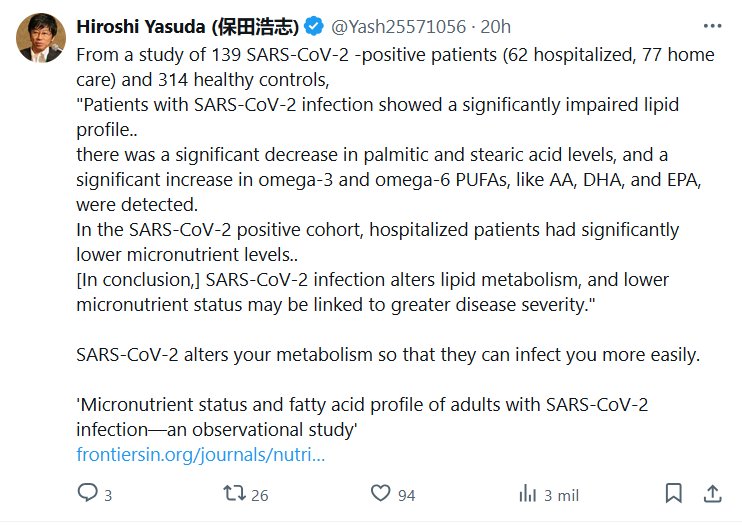
Task: Open view analytics bar chart icon
Action: click(527, 493)
